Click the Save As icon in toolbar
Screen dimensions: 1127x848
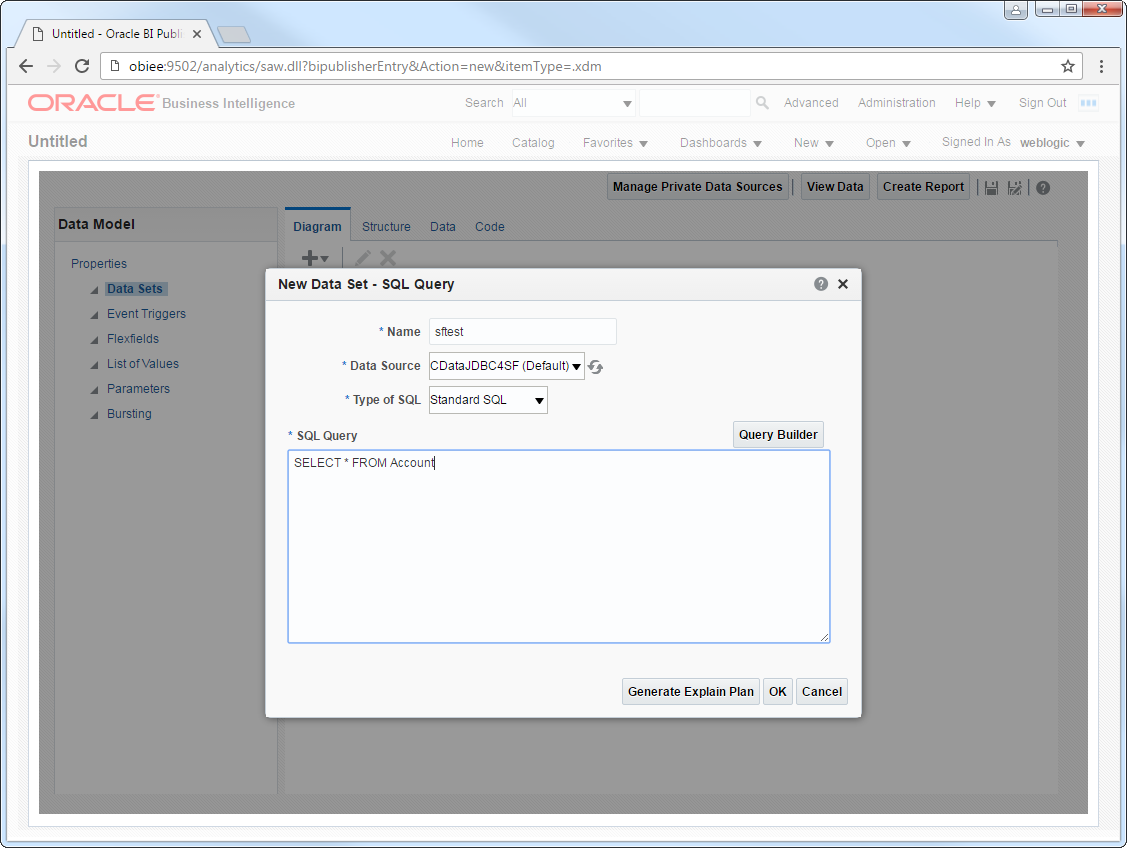click(x=1015, y=188)
